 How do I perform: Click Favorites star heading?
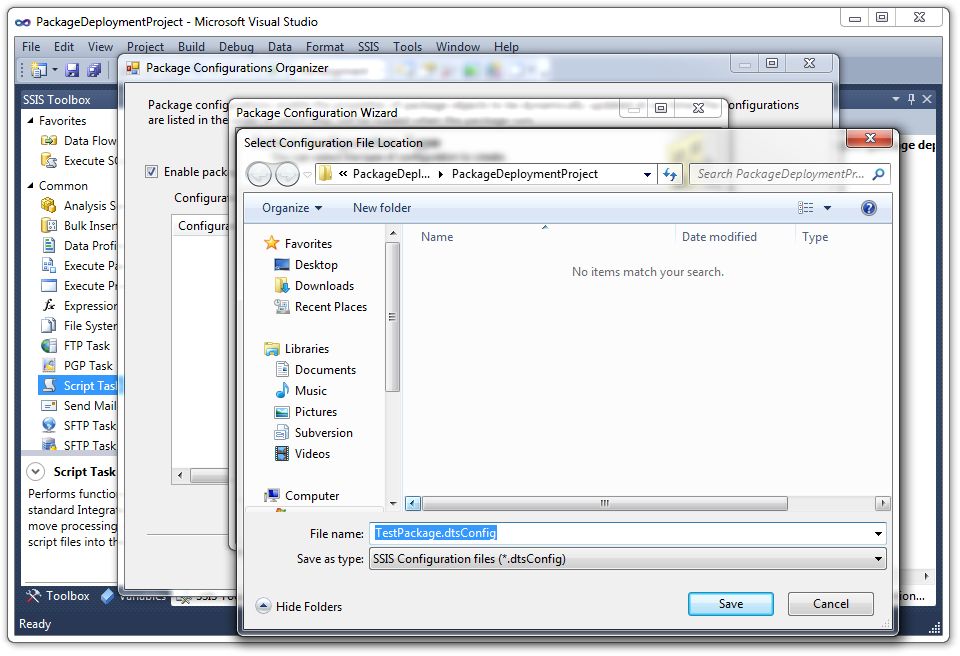298,243
